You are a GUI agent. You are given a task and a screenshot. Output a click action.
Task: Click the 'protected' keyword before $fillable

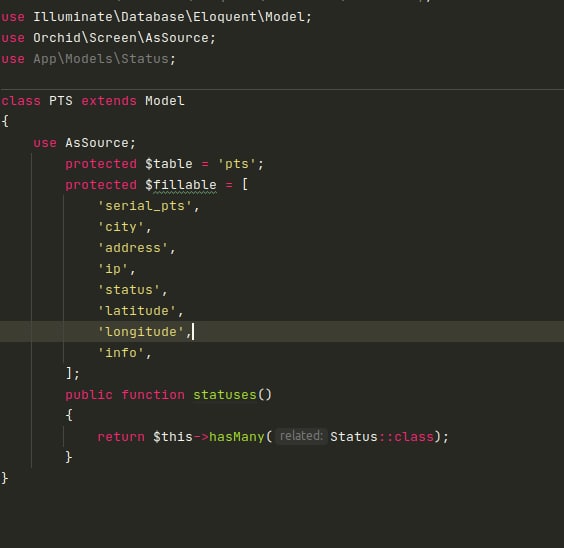[101, 185]
